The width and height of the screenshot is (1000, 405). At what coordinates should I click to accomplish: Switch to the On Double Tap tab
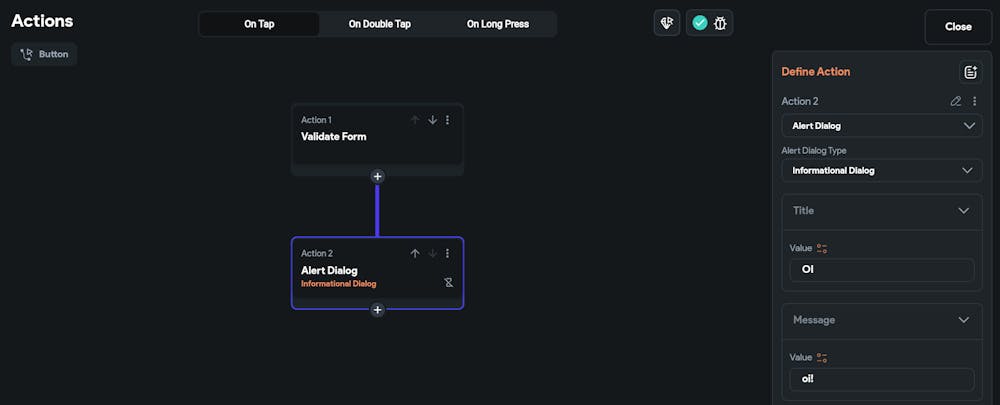[x=379, y=24]
